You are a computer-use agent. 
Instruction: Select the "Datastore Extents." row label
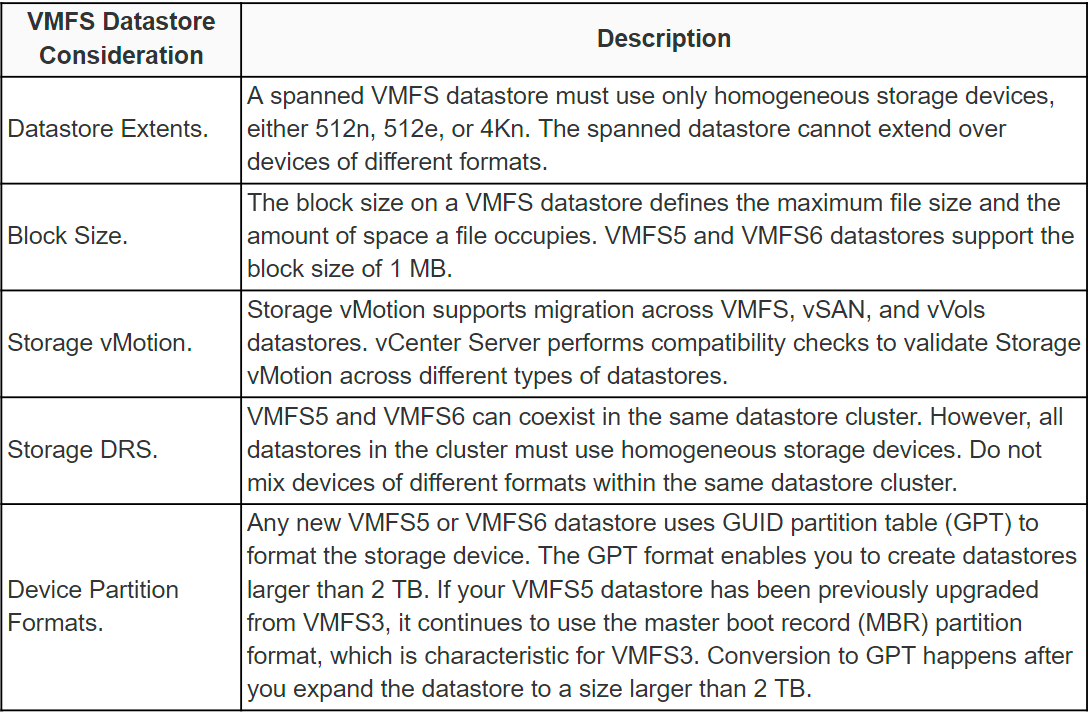click(x=108, y=130)
